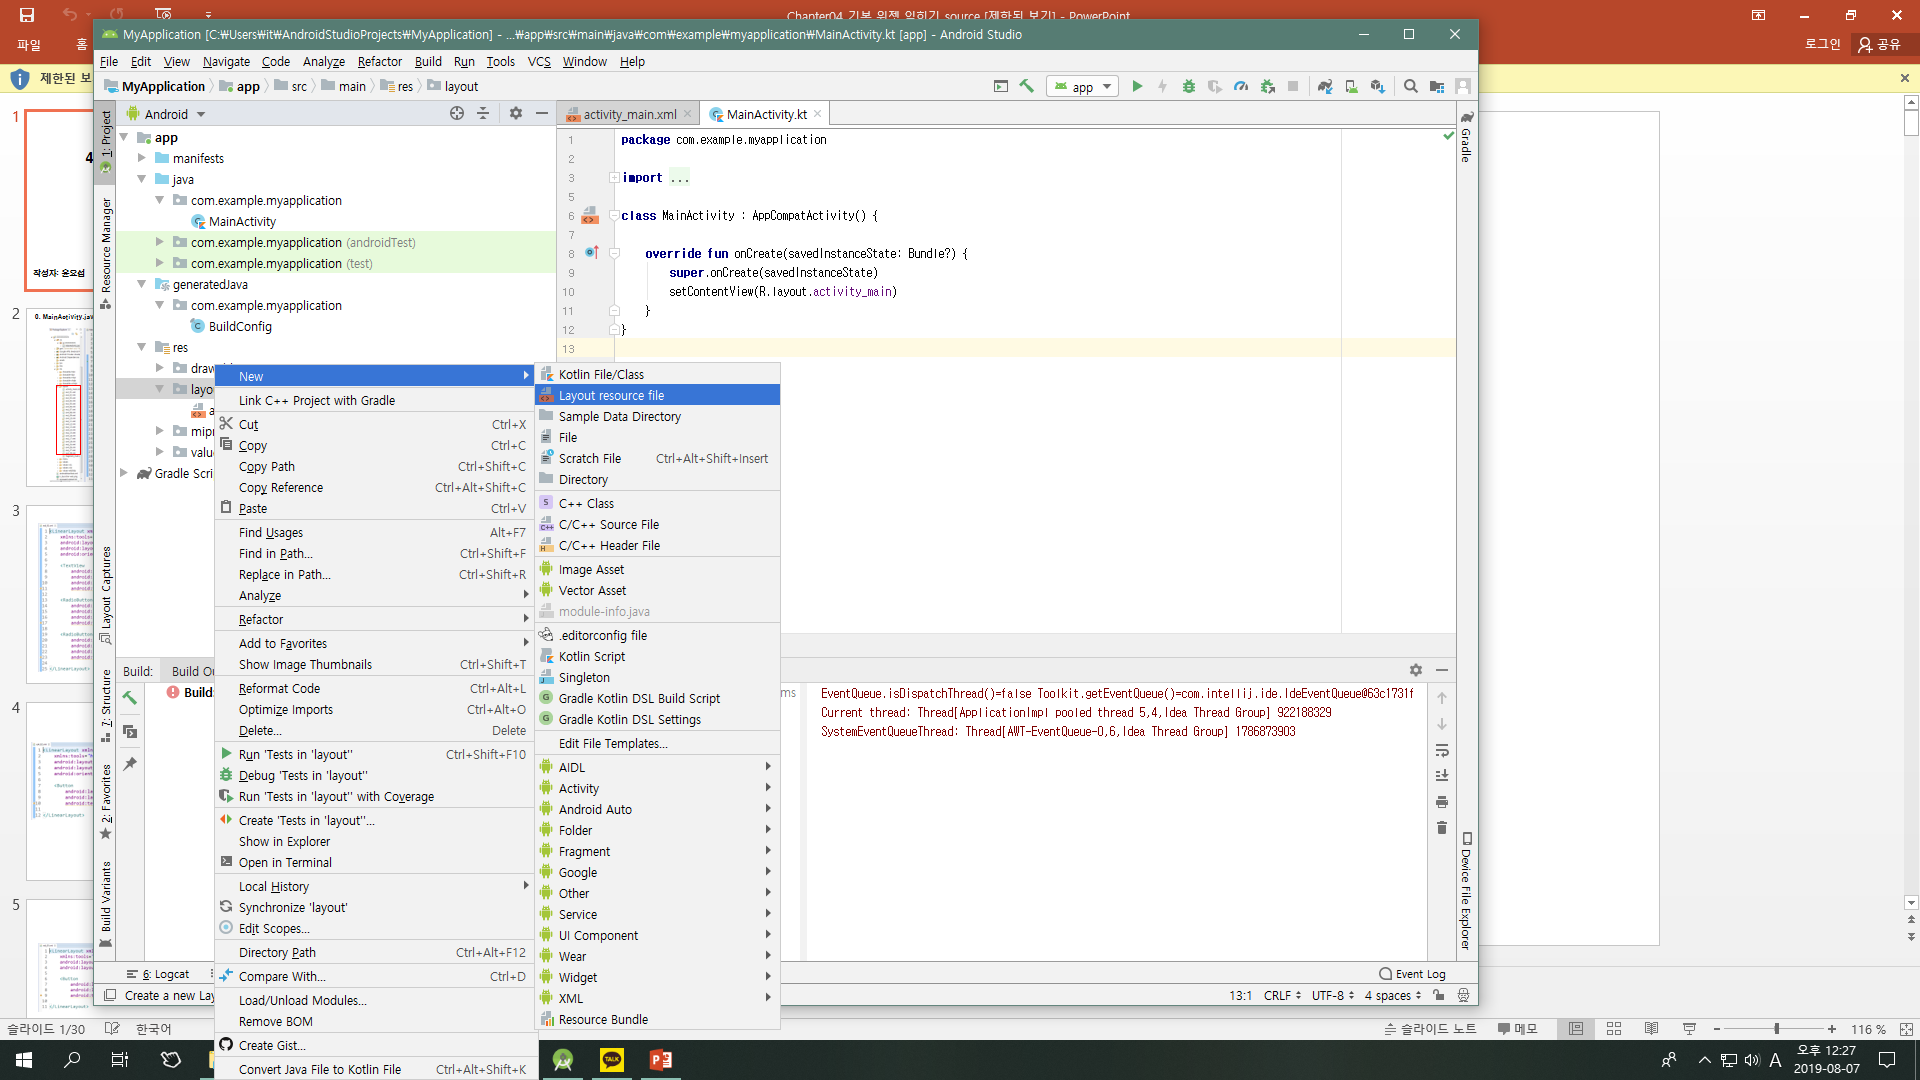The image size is (1920, 1080).
Task: Run the app with green play button
Action: click(1137, 87)
